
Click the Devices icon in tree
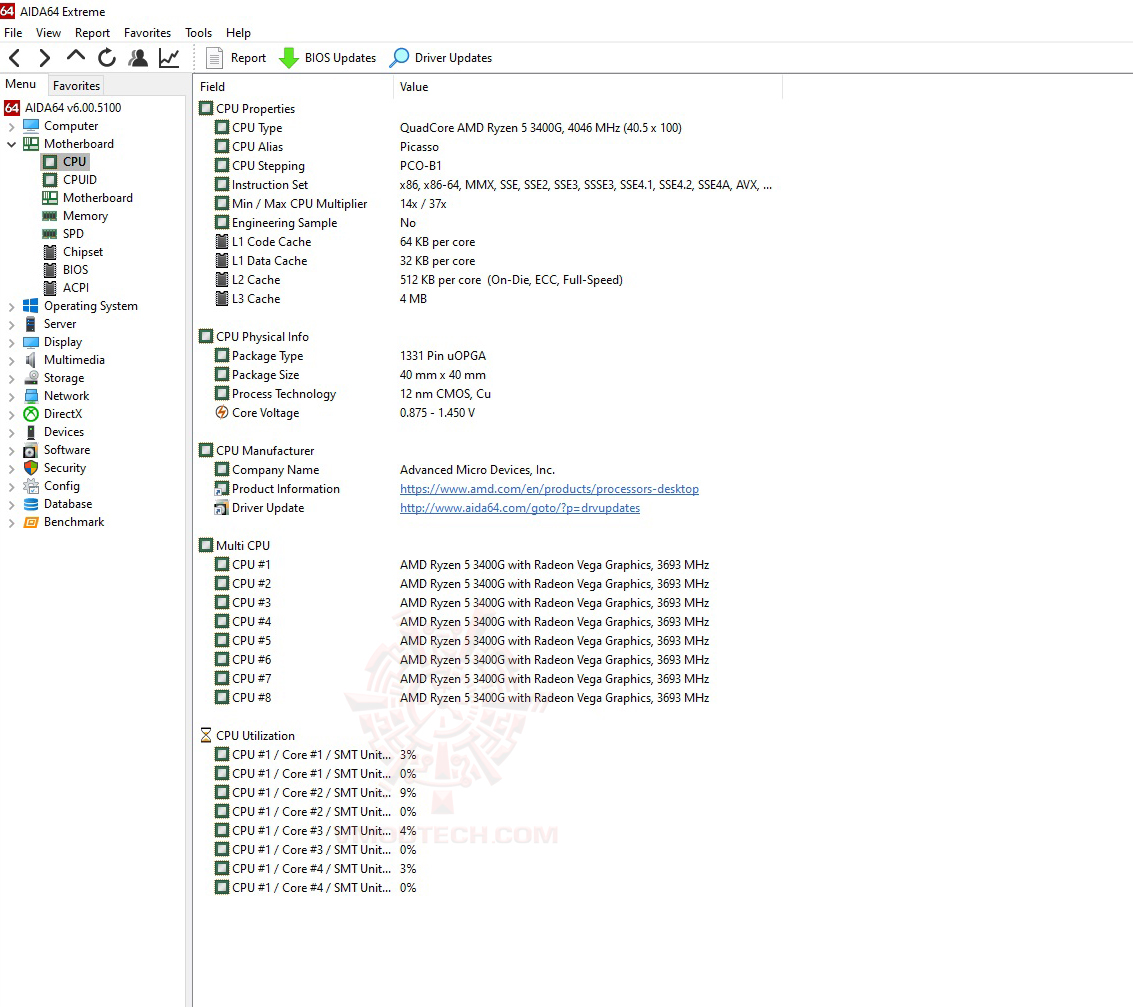pyautogui.click(x=30, y=432)
